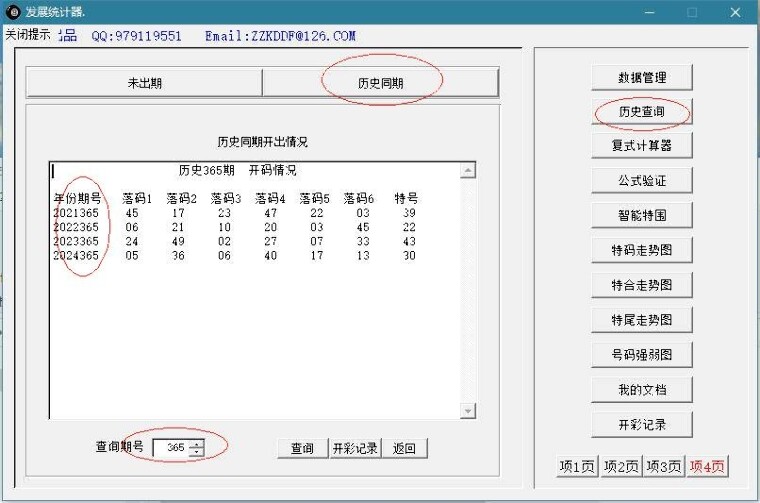Go to 项1页
This screenshot has width=760, height=503.
577,466
